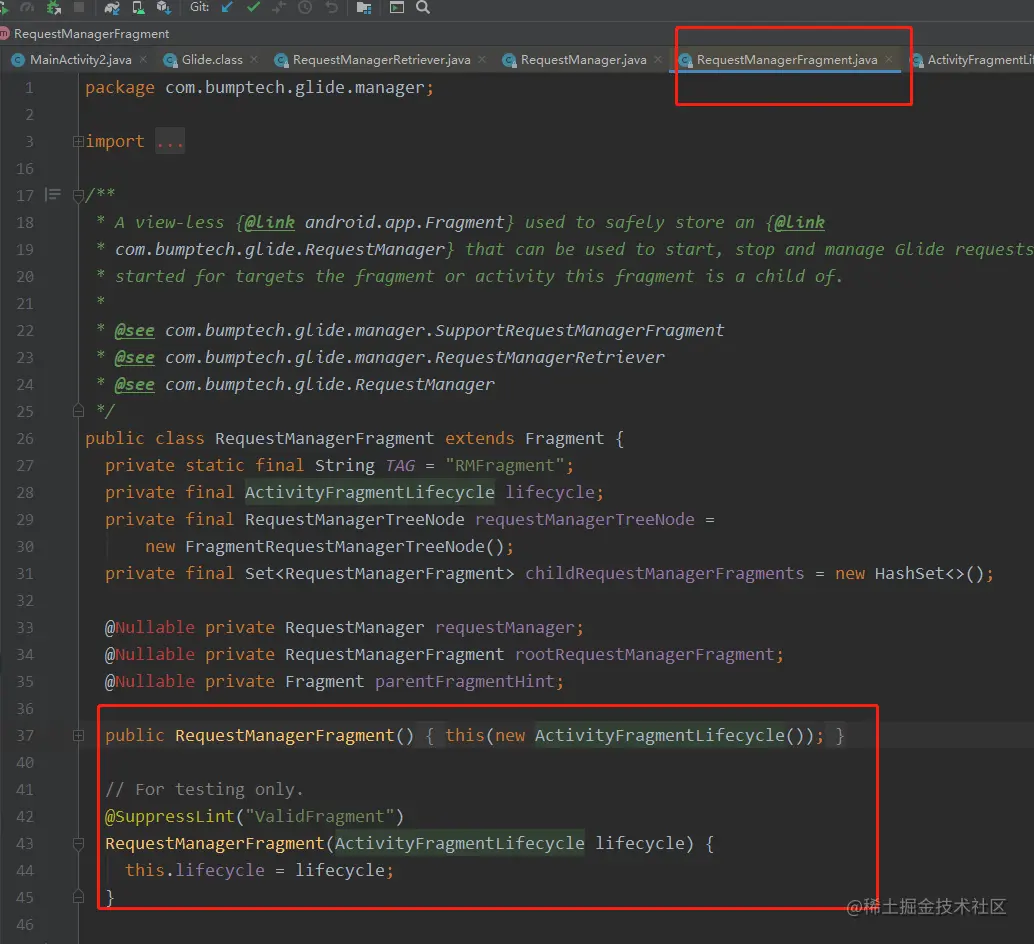Click @see tag on line 24
The image size is (1034, 944).
(x=135, y=384)
